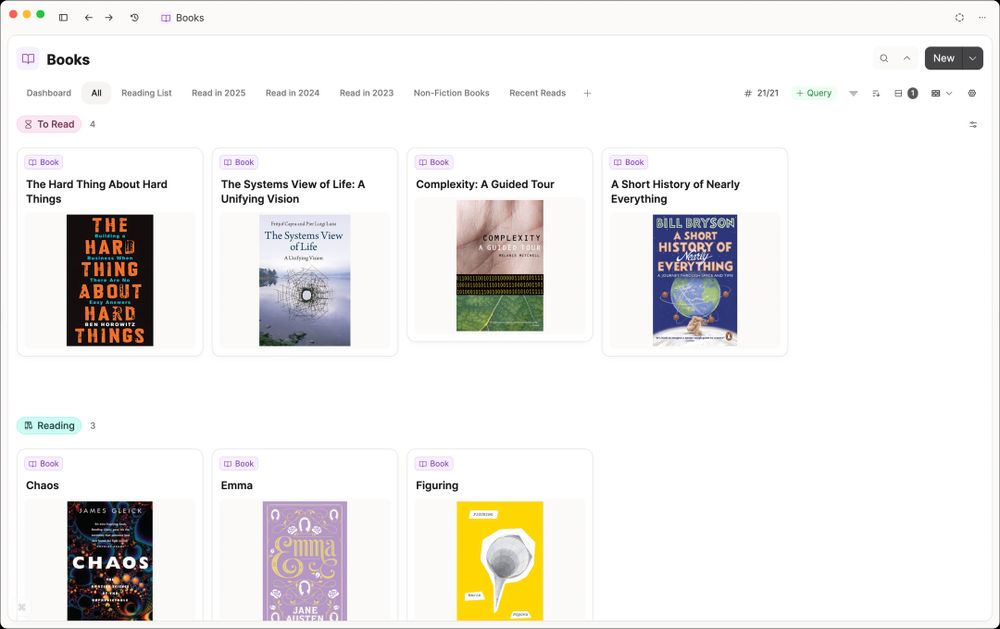Click Book tag on Hard Thing card
Image resolution: width=1000 pixels, height=629 pixels.
(x=43, y=162)
